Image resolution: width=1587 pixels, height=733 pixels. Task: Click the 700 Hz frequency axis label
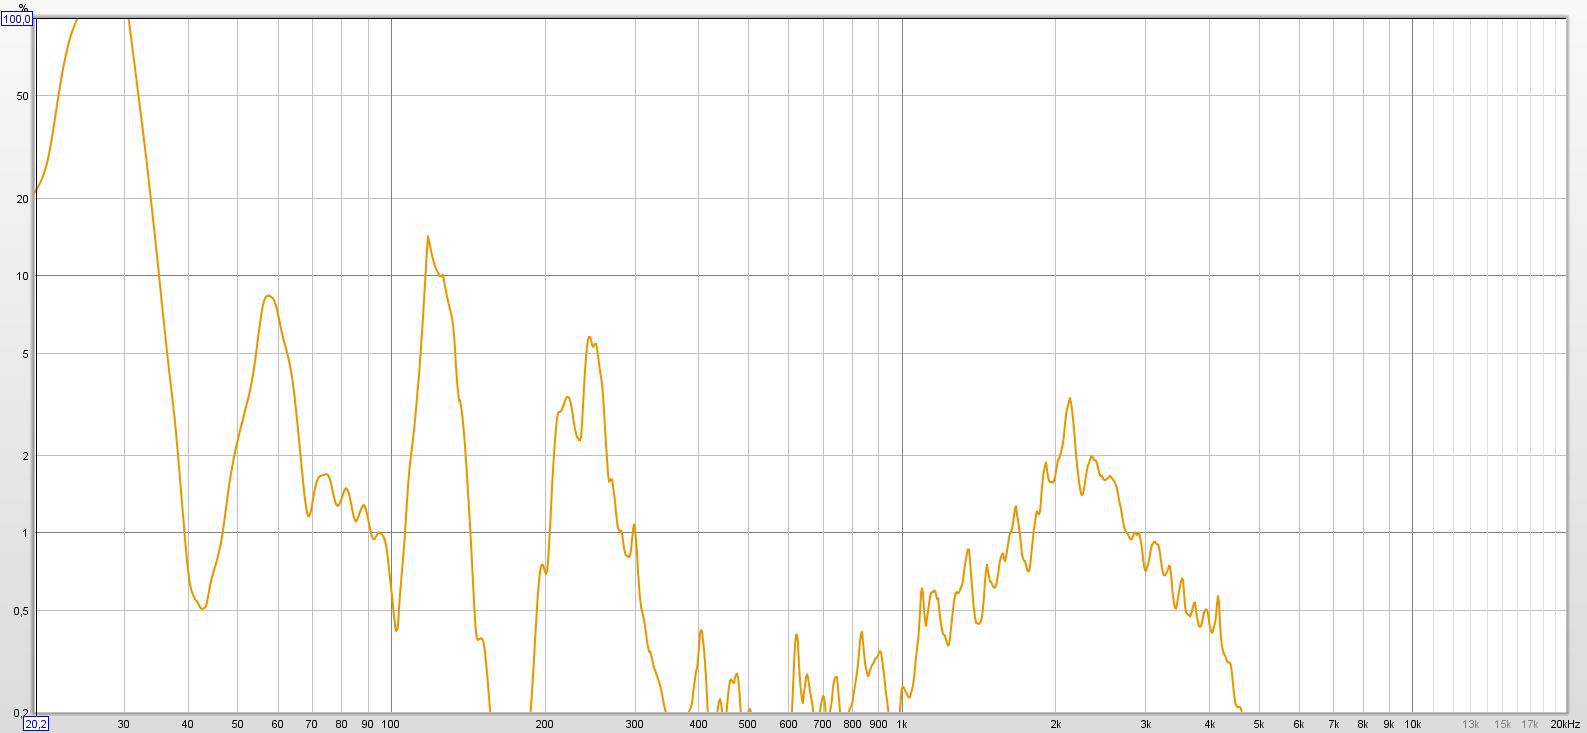click(x=822, y=724)
